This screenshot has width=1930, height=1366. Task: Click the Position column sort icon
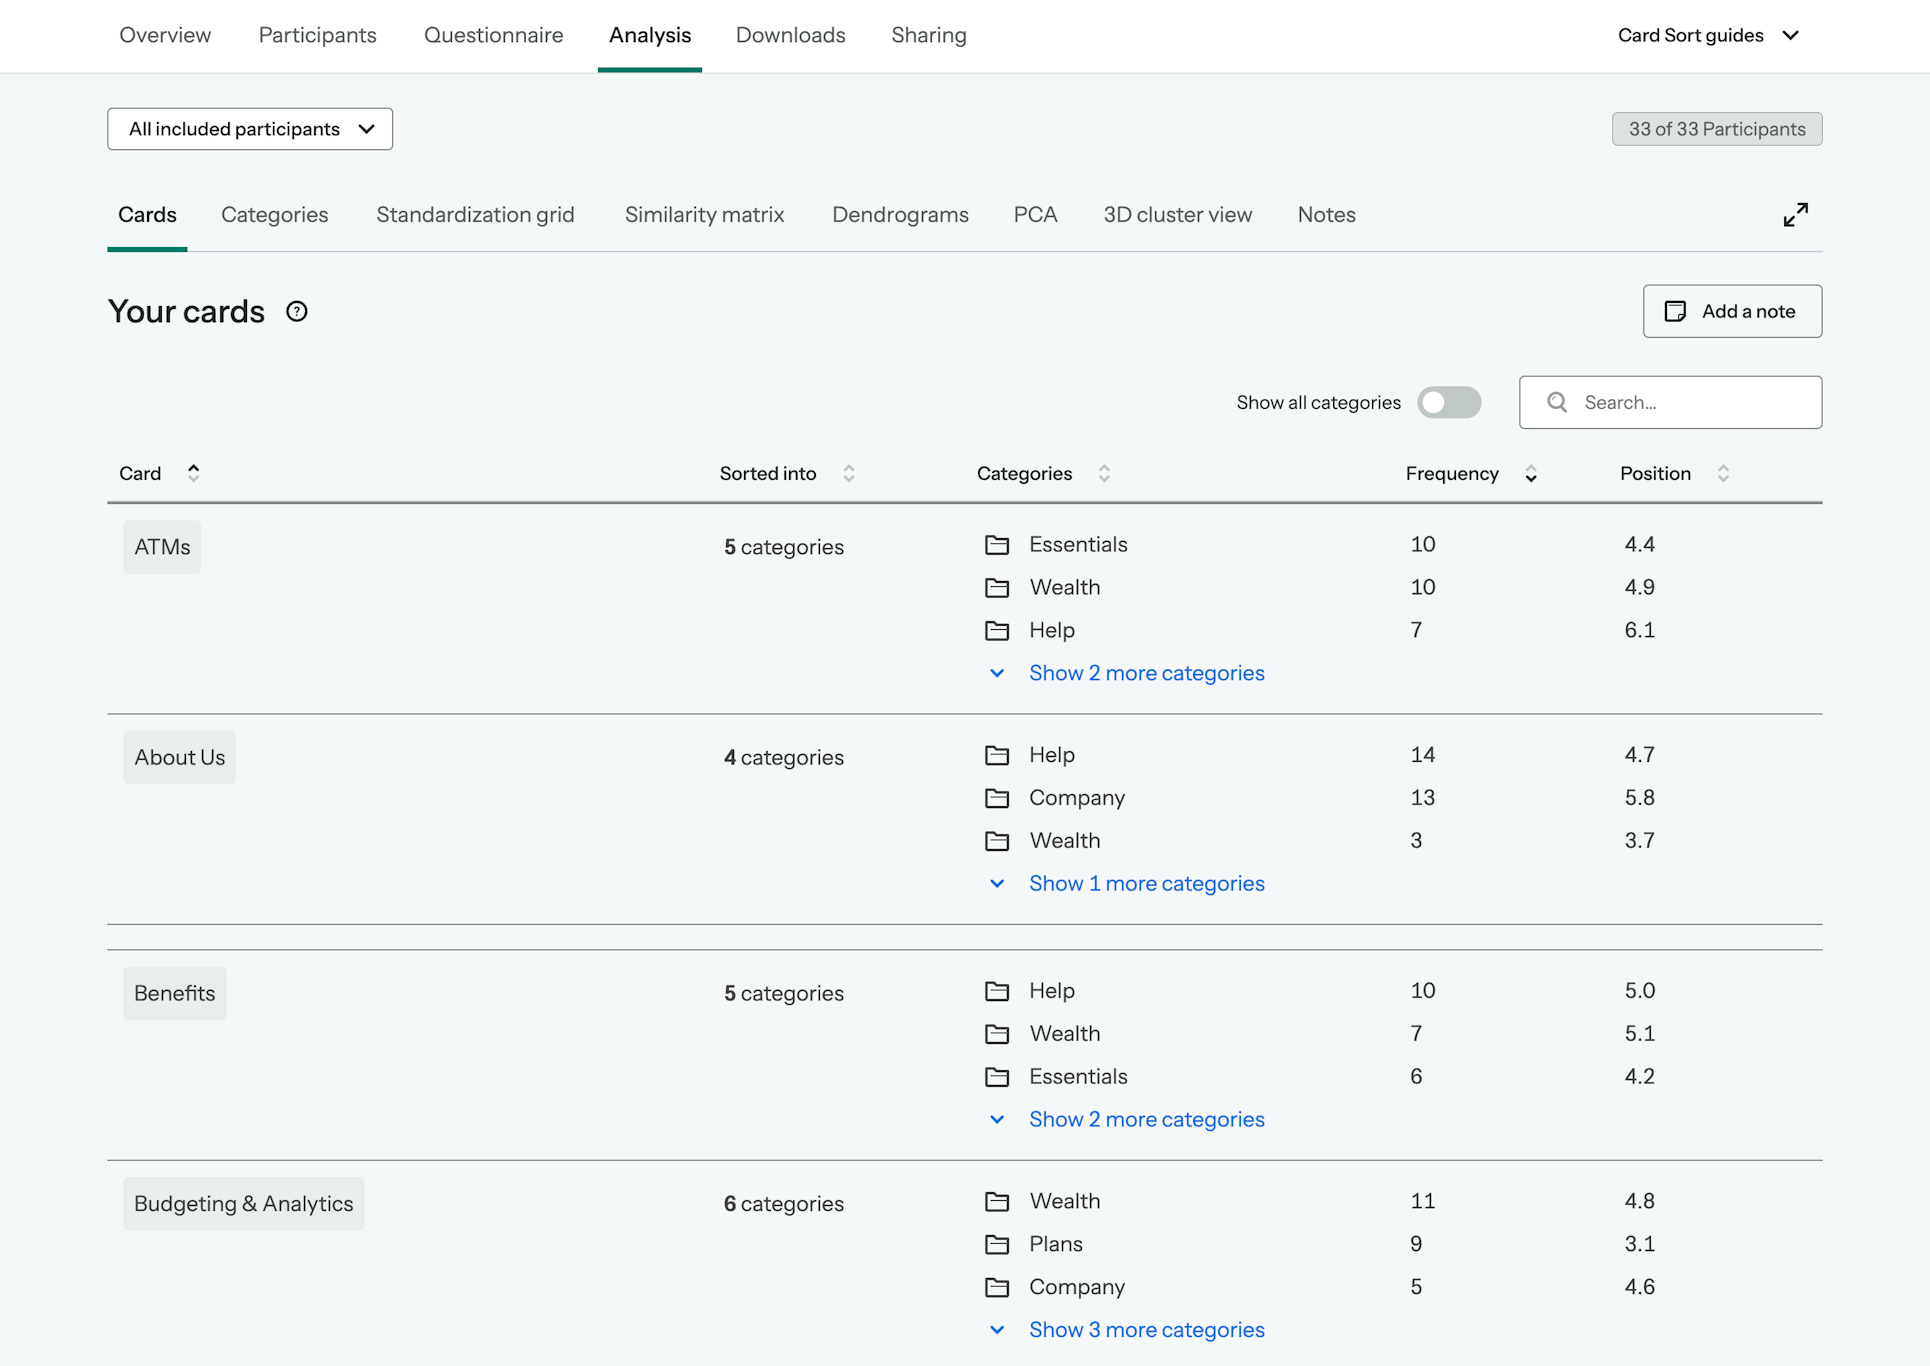click(x=1723, y=473)
